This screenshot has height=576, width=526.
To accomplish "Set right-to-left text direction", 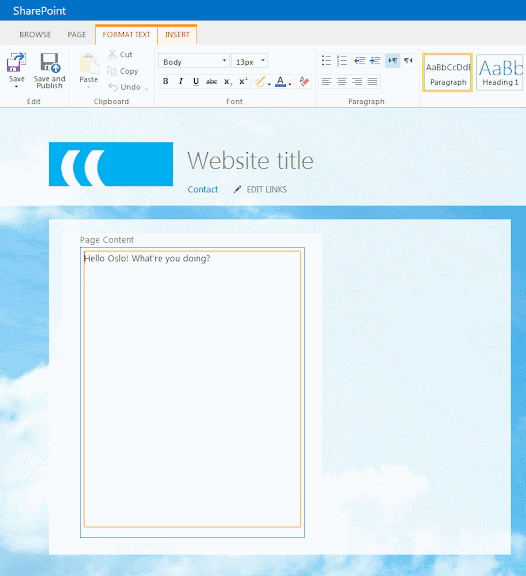I will point(408,61).
